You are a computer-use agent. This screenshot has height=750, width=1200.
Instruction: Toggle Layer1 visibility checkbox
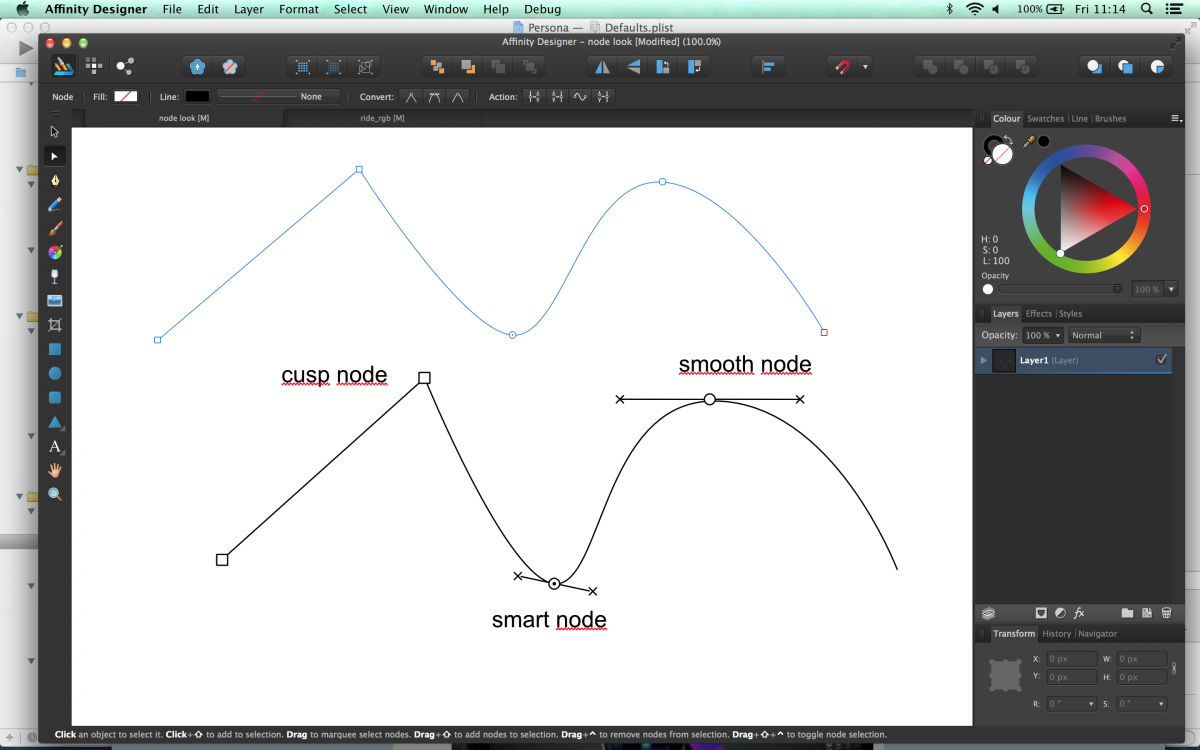point(1161,360)
